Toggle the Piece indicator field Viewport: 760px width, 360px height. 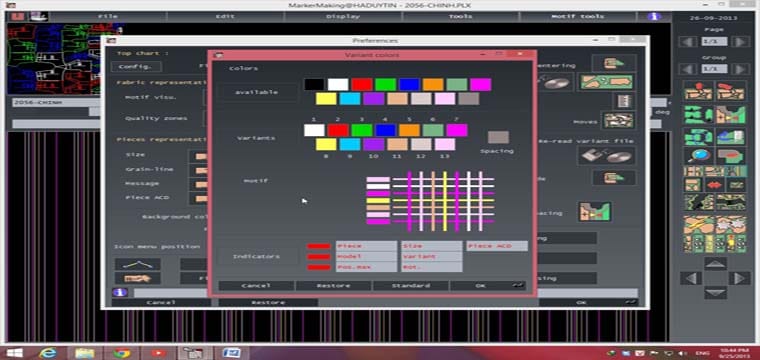point(366,246)
